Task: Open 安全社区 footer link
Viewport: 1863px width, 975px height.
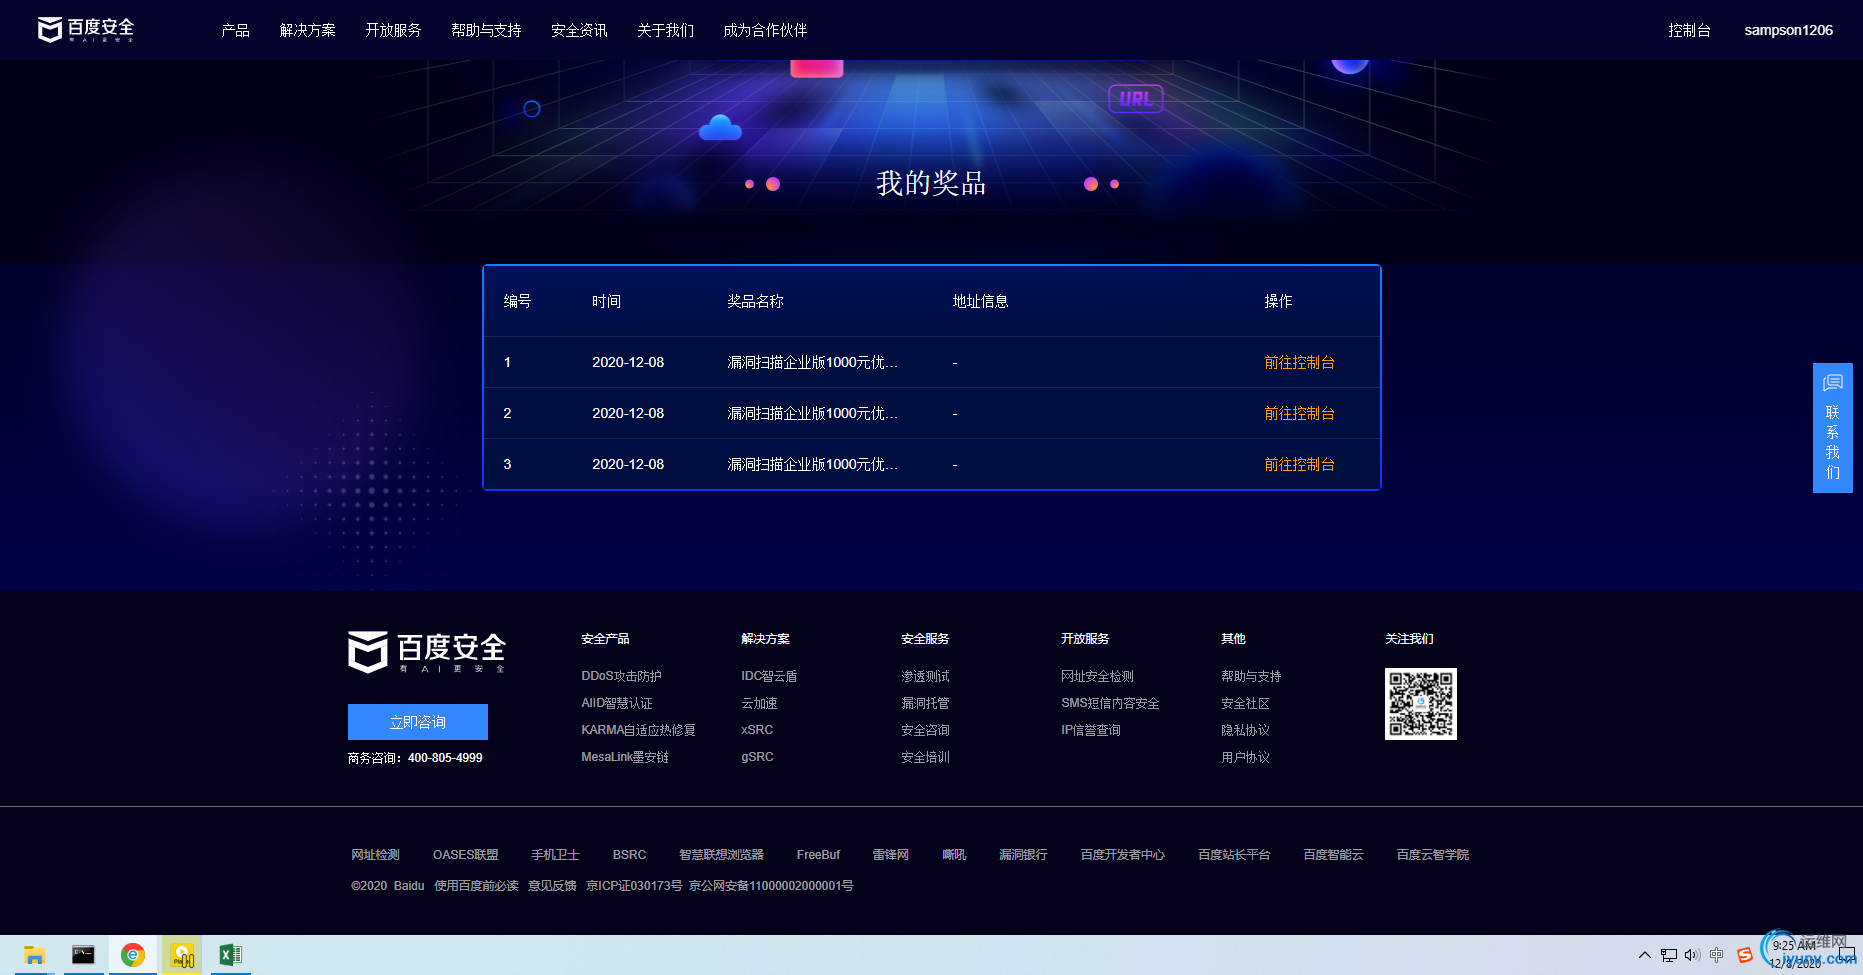Action: 1245,703
